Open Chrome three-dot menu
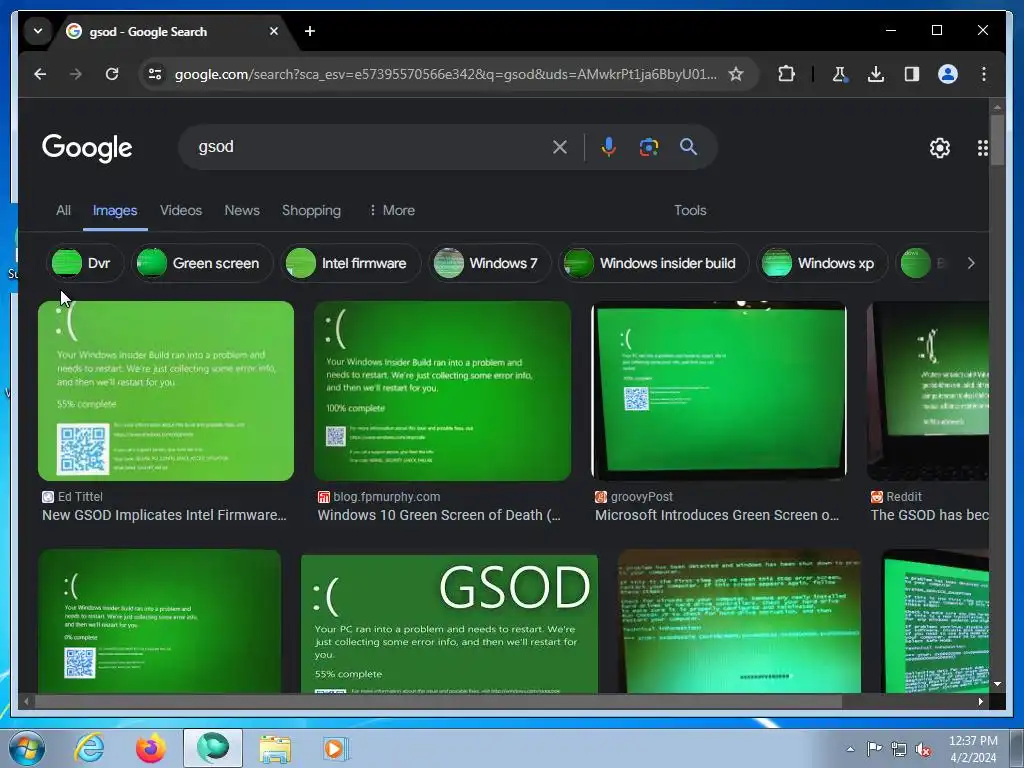The image size is (1024, 768). [984, 74]
